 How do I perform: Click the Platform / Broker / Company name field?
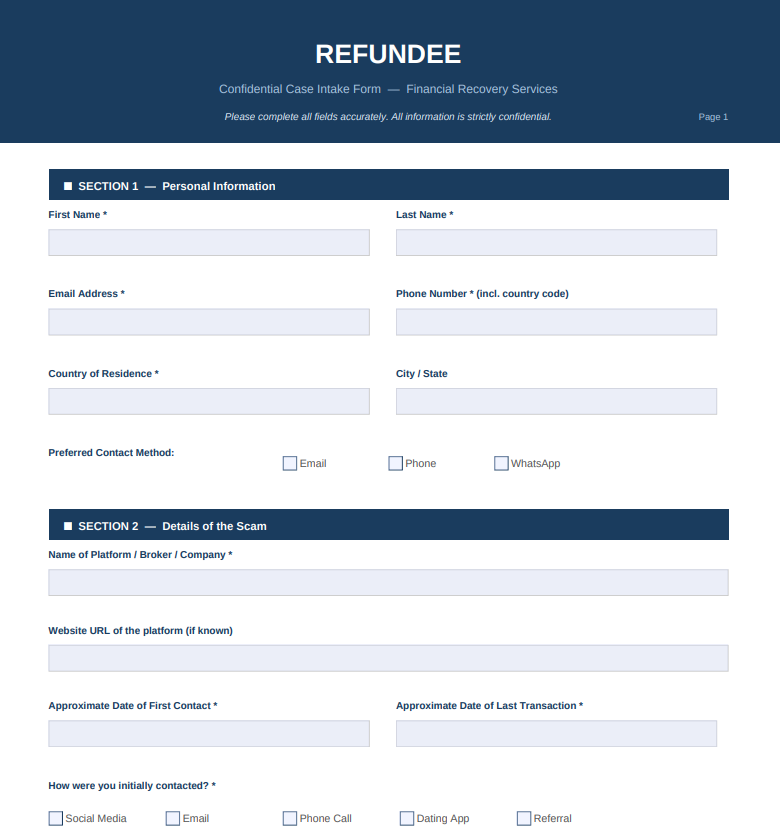coord(388,583)
